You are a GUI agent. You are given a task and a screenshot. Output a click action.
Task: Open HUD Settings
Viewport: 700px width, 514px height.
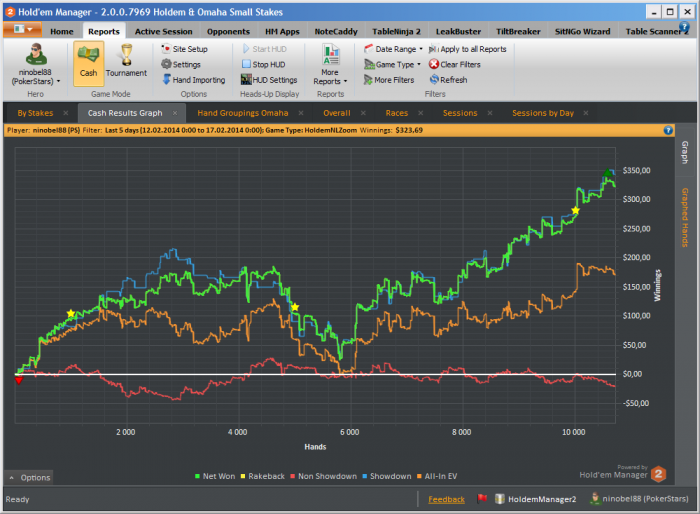(x=269, y=80)
